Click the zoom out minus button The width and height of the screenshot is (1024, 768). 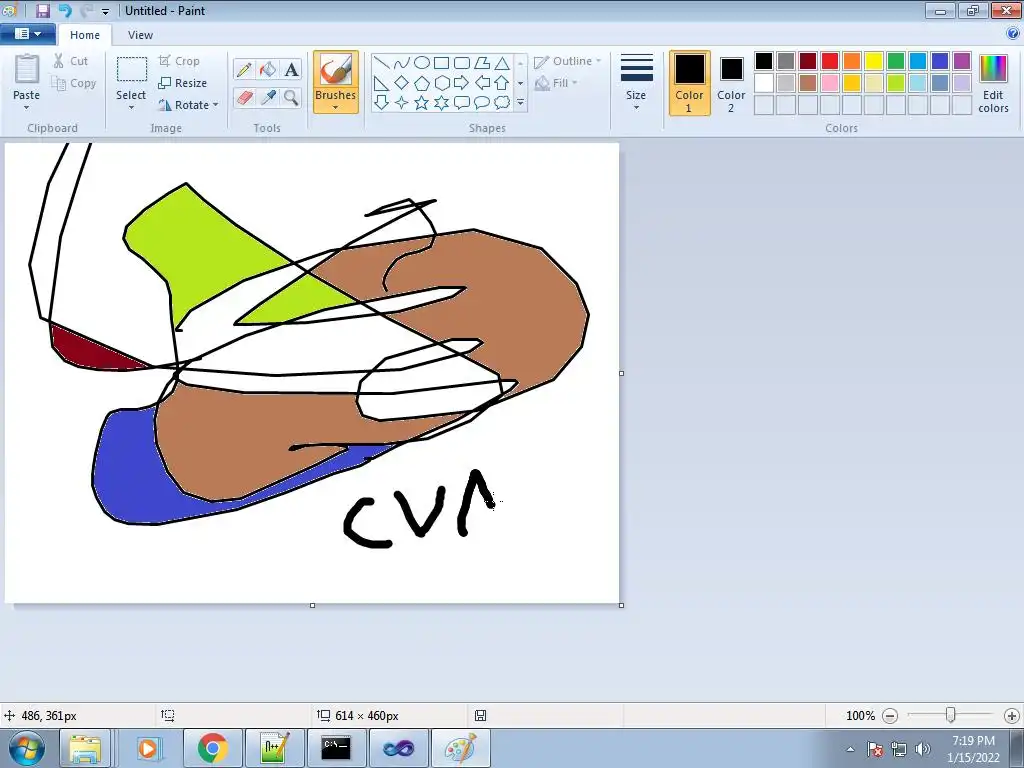click(x=889, y=716)
